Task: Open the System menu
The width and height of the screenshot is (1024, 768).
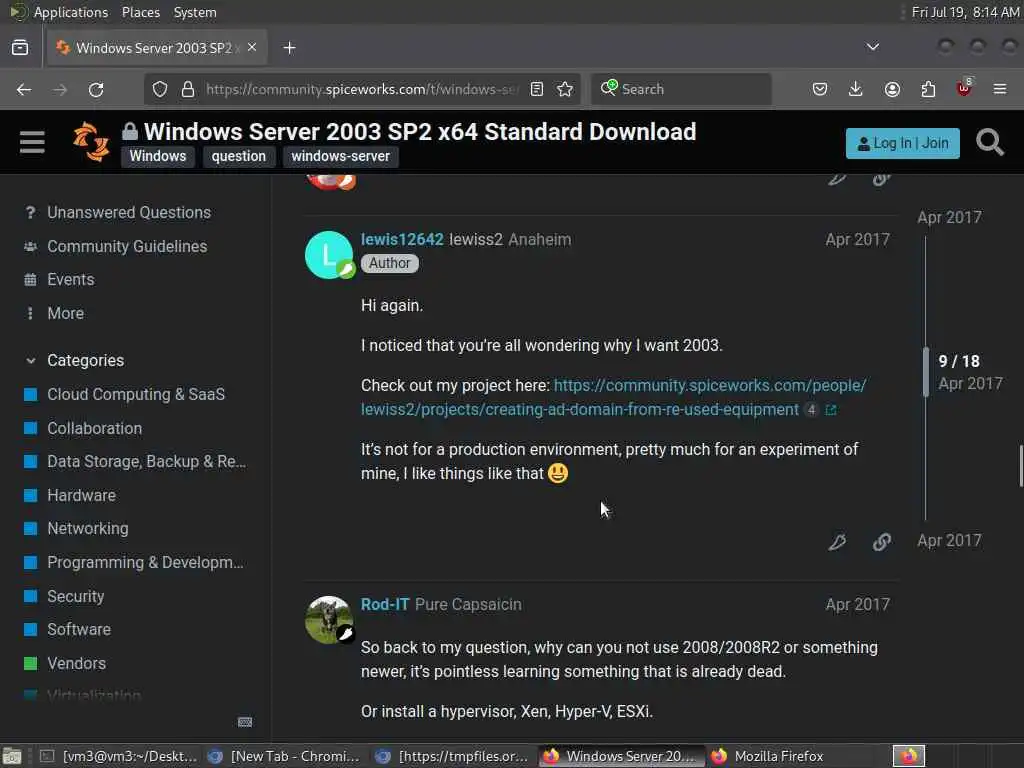Action: click(x=195, y=12)
